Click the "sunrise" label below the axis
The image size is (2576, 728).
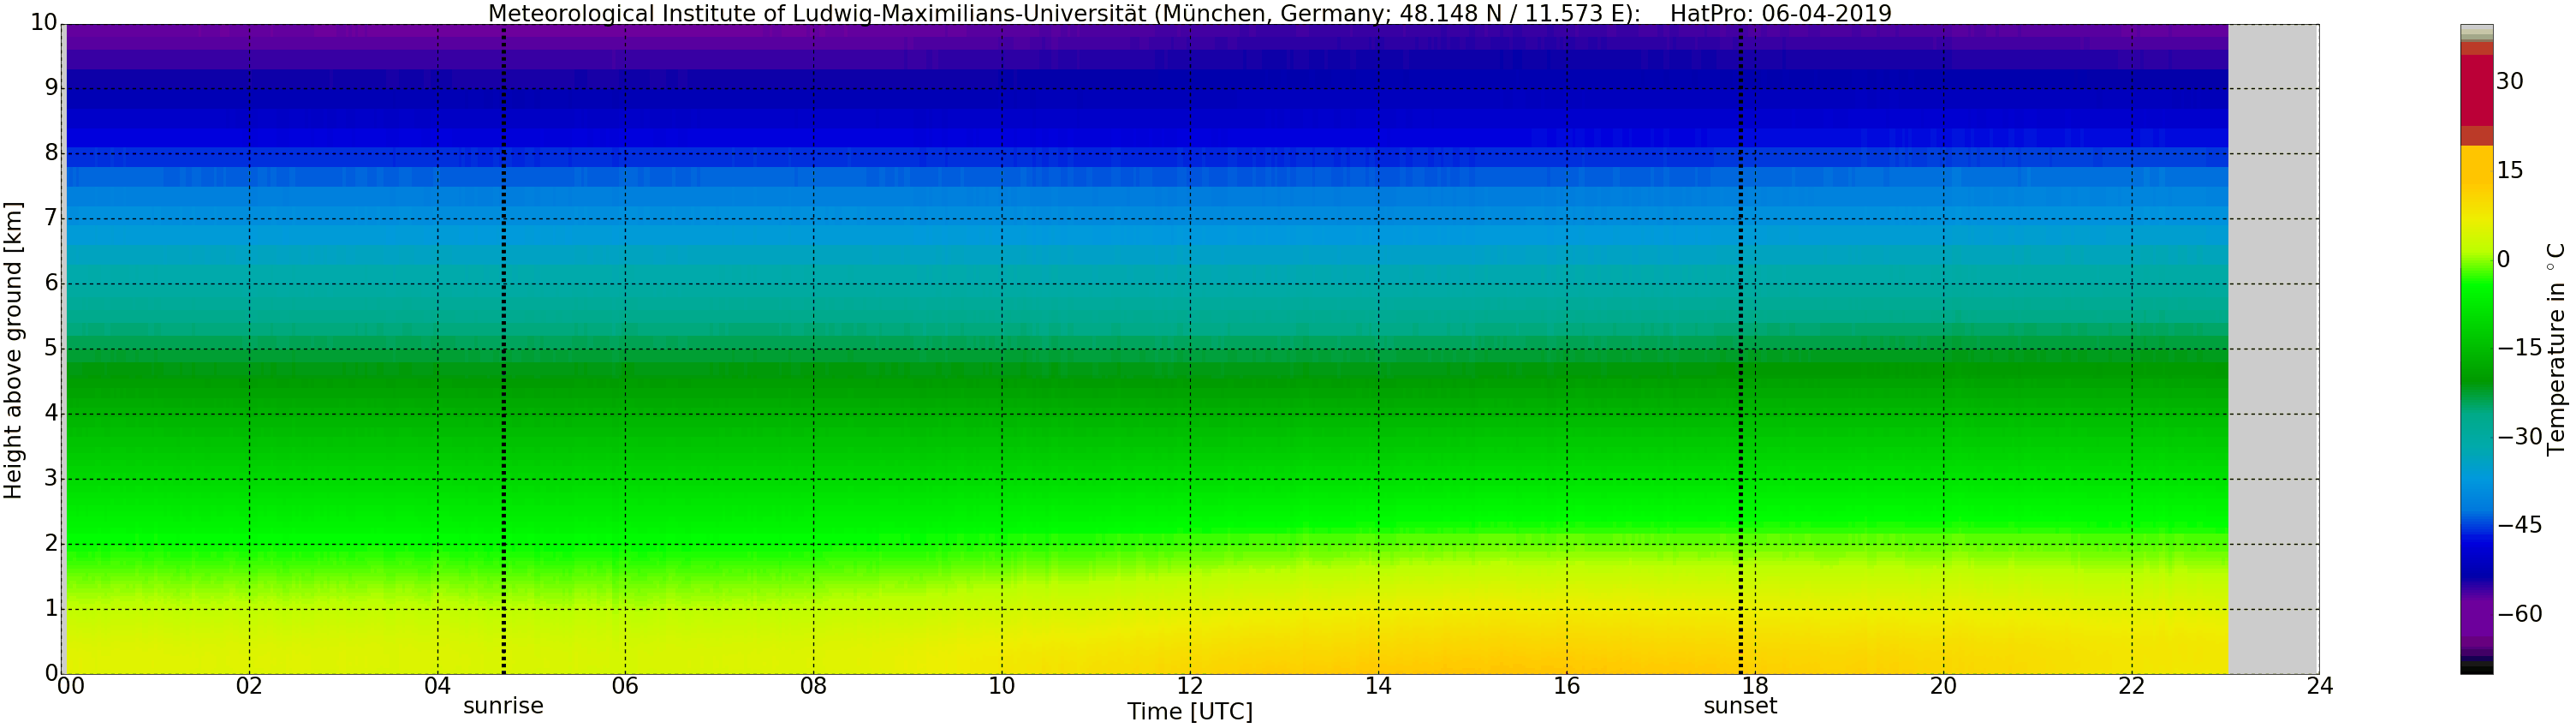[x=503, y=706]
